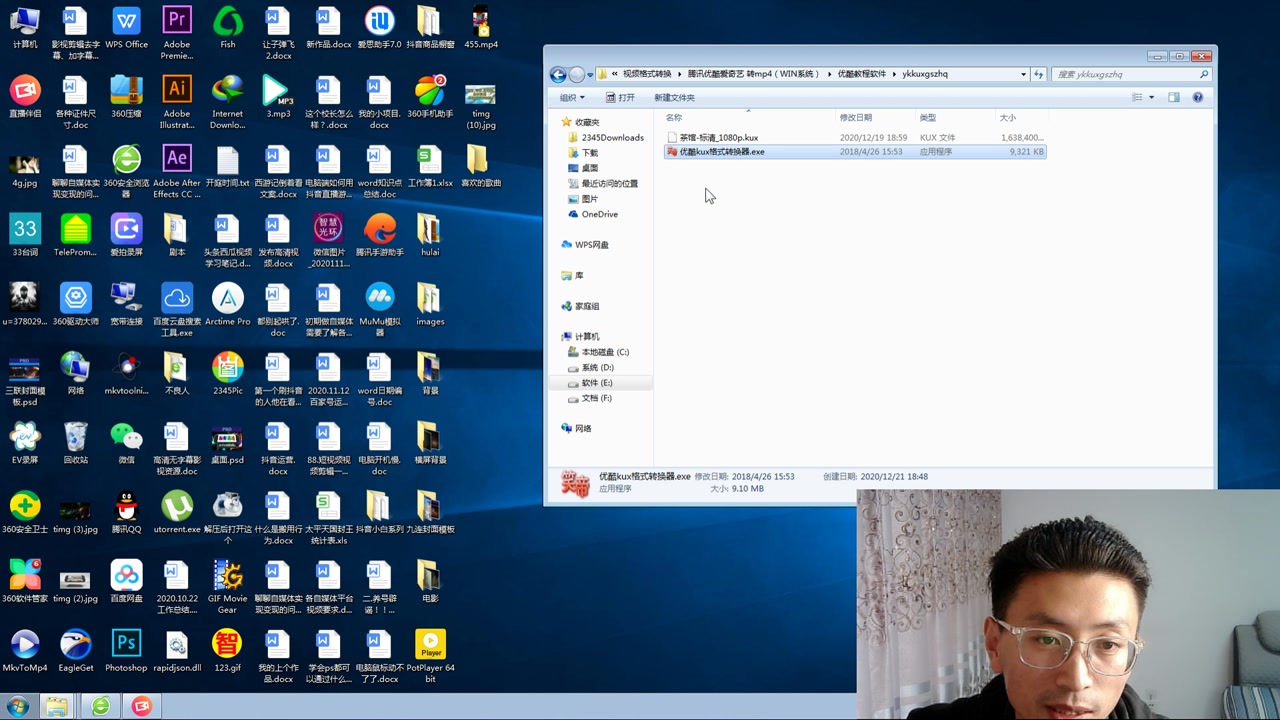
Task: Select the 123.gif desktop file icon
Action: (x=228, y=649)
